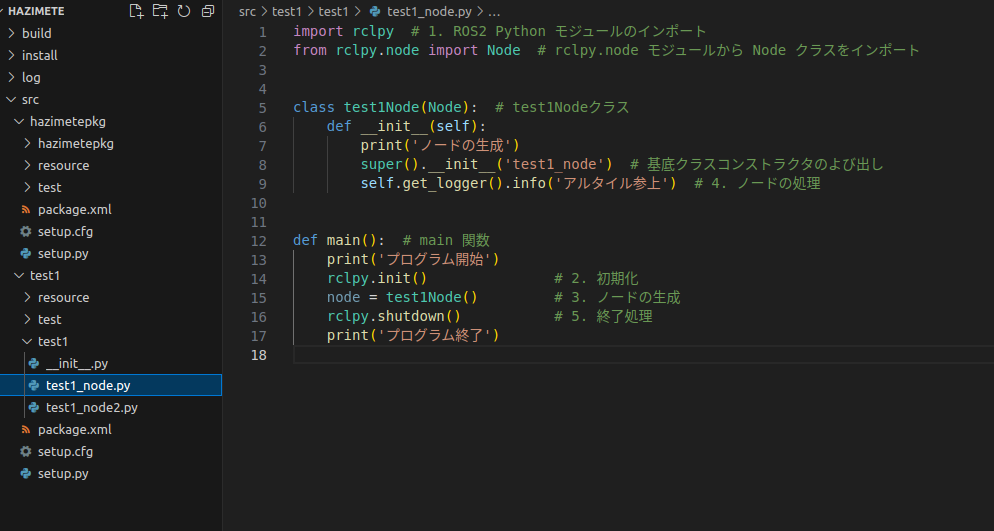Click the breadcrumb ellipsis after test1_node.py
994x531 pixels.
[492, 12]
